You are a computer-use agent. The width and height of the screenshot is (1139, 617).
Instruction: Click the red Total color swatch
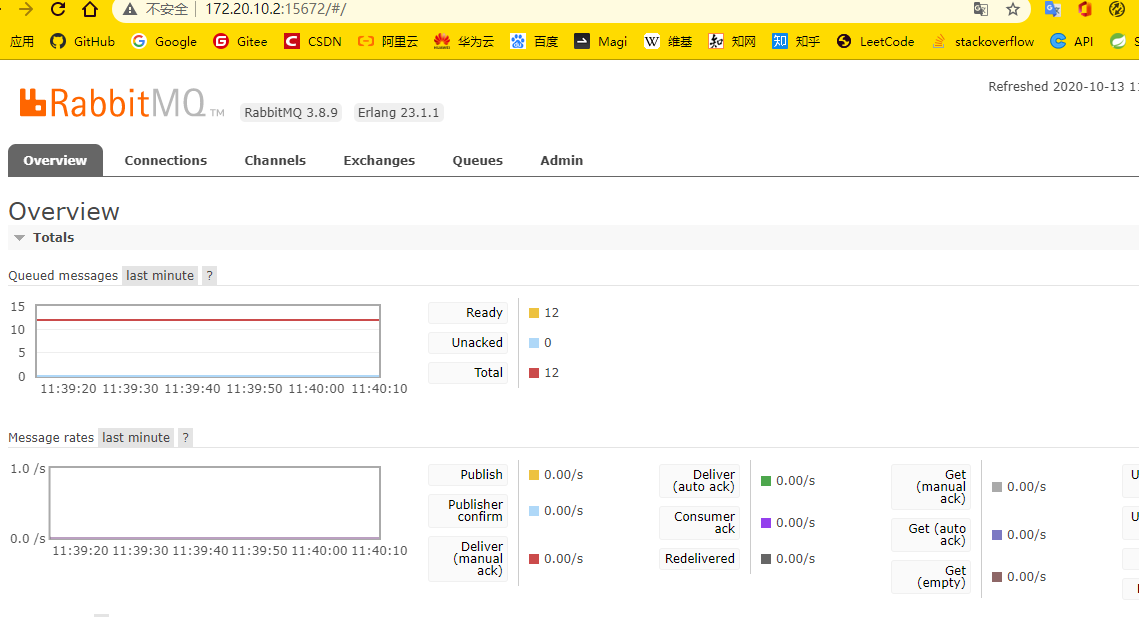click(x=534, y=373)
